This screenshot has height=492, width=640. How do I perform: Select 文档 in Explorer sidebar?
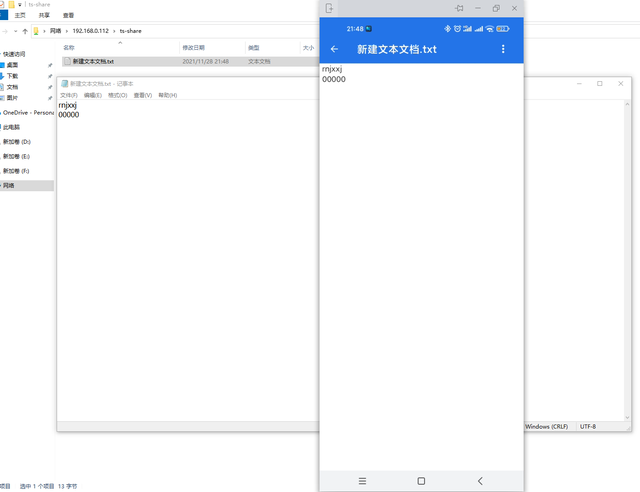pyautogui.click(x=12, y=87)
